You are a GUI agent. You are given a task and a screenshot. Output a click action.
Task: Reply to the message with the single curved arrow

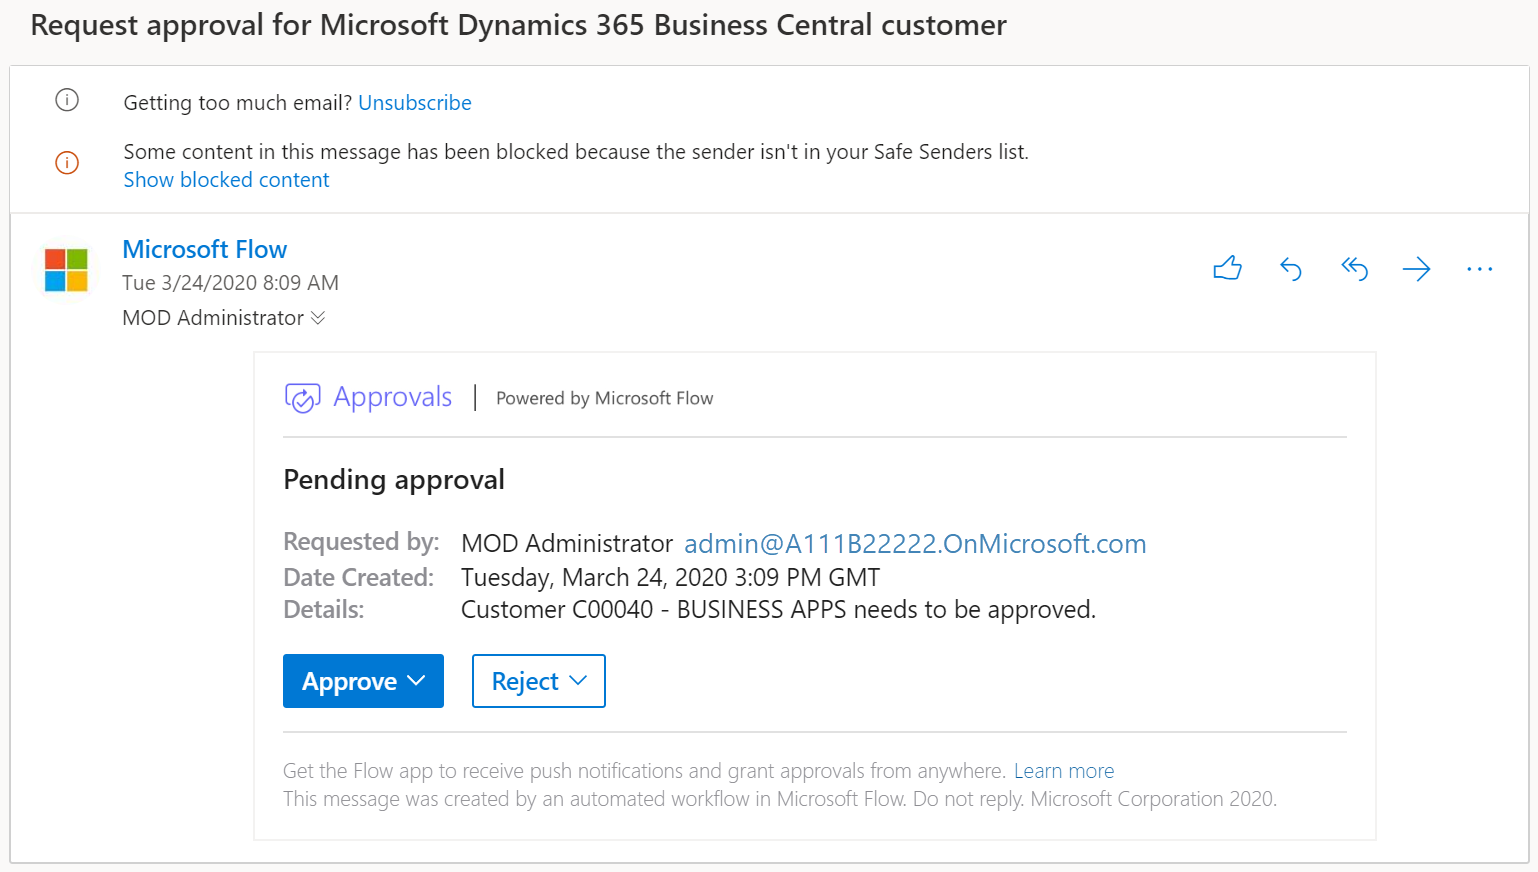point(1291,268)
